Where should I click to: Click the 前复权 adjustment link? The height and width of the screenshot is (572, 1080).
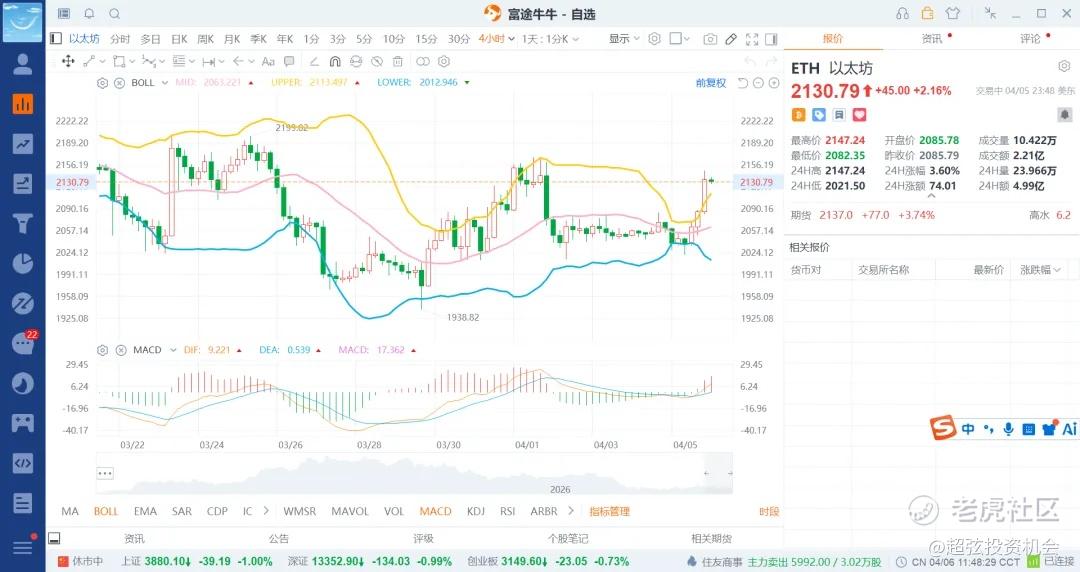[711, 83]
